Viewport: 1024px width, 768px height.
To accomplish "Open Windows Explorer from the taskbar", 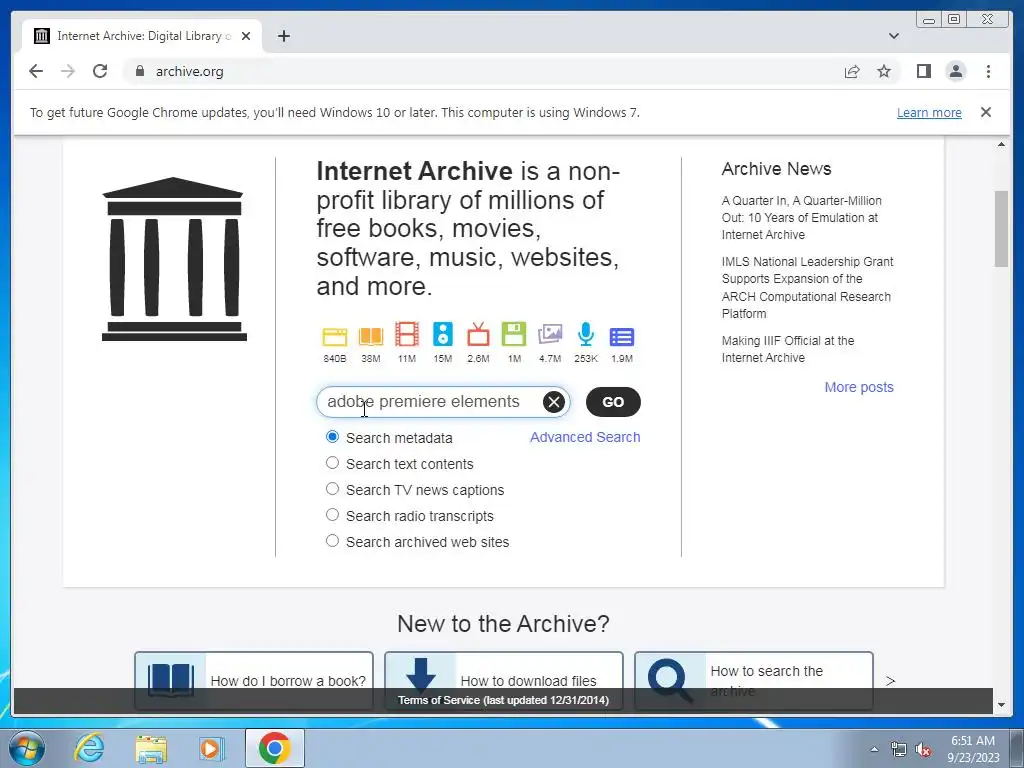I will [151, 748].
